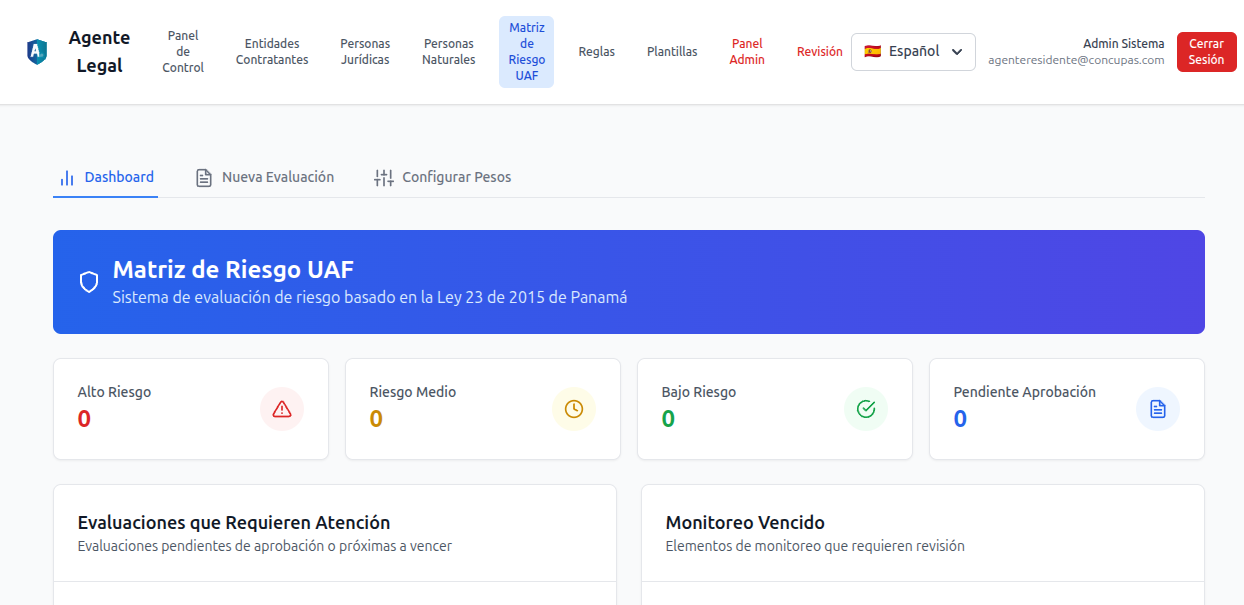Click the bar chart icon beside Dashboard
The image size is (1244, 605).
click(x=66, y=176)
